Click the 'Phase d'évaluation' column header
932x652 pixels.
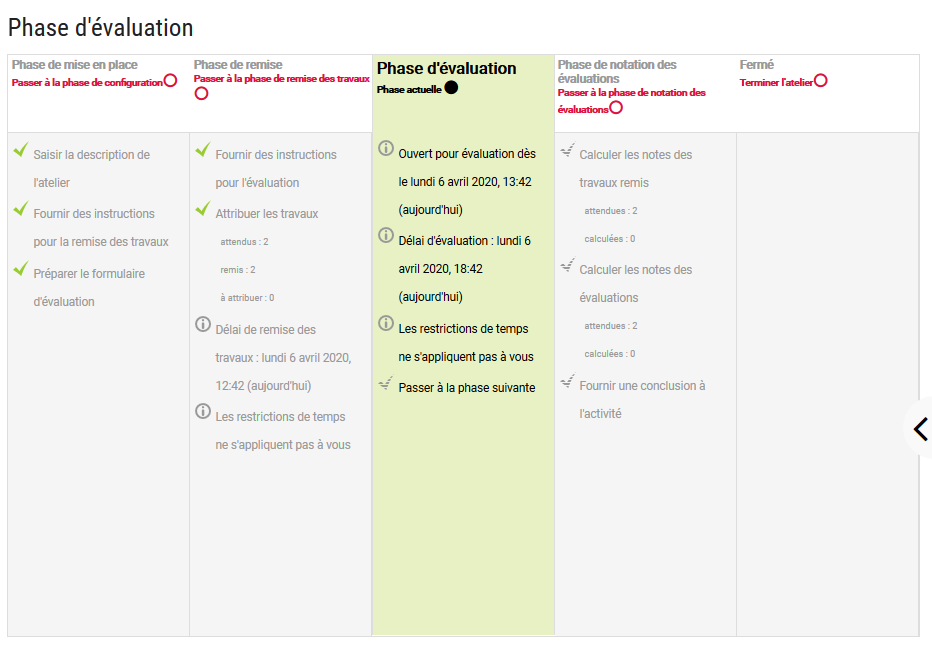pos(446,68)
